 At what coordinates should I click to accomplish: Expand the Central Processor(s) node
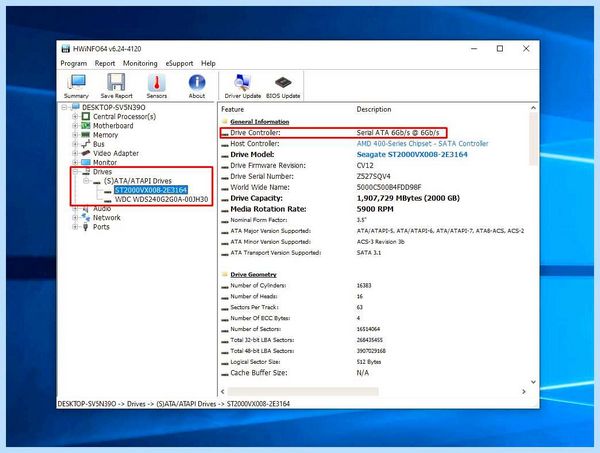pos(75,116)
